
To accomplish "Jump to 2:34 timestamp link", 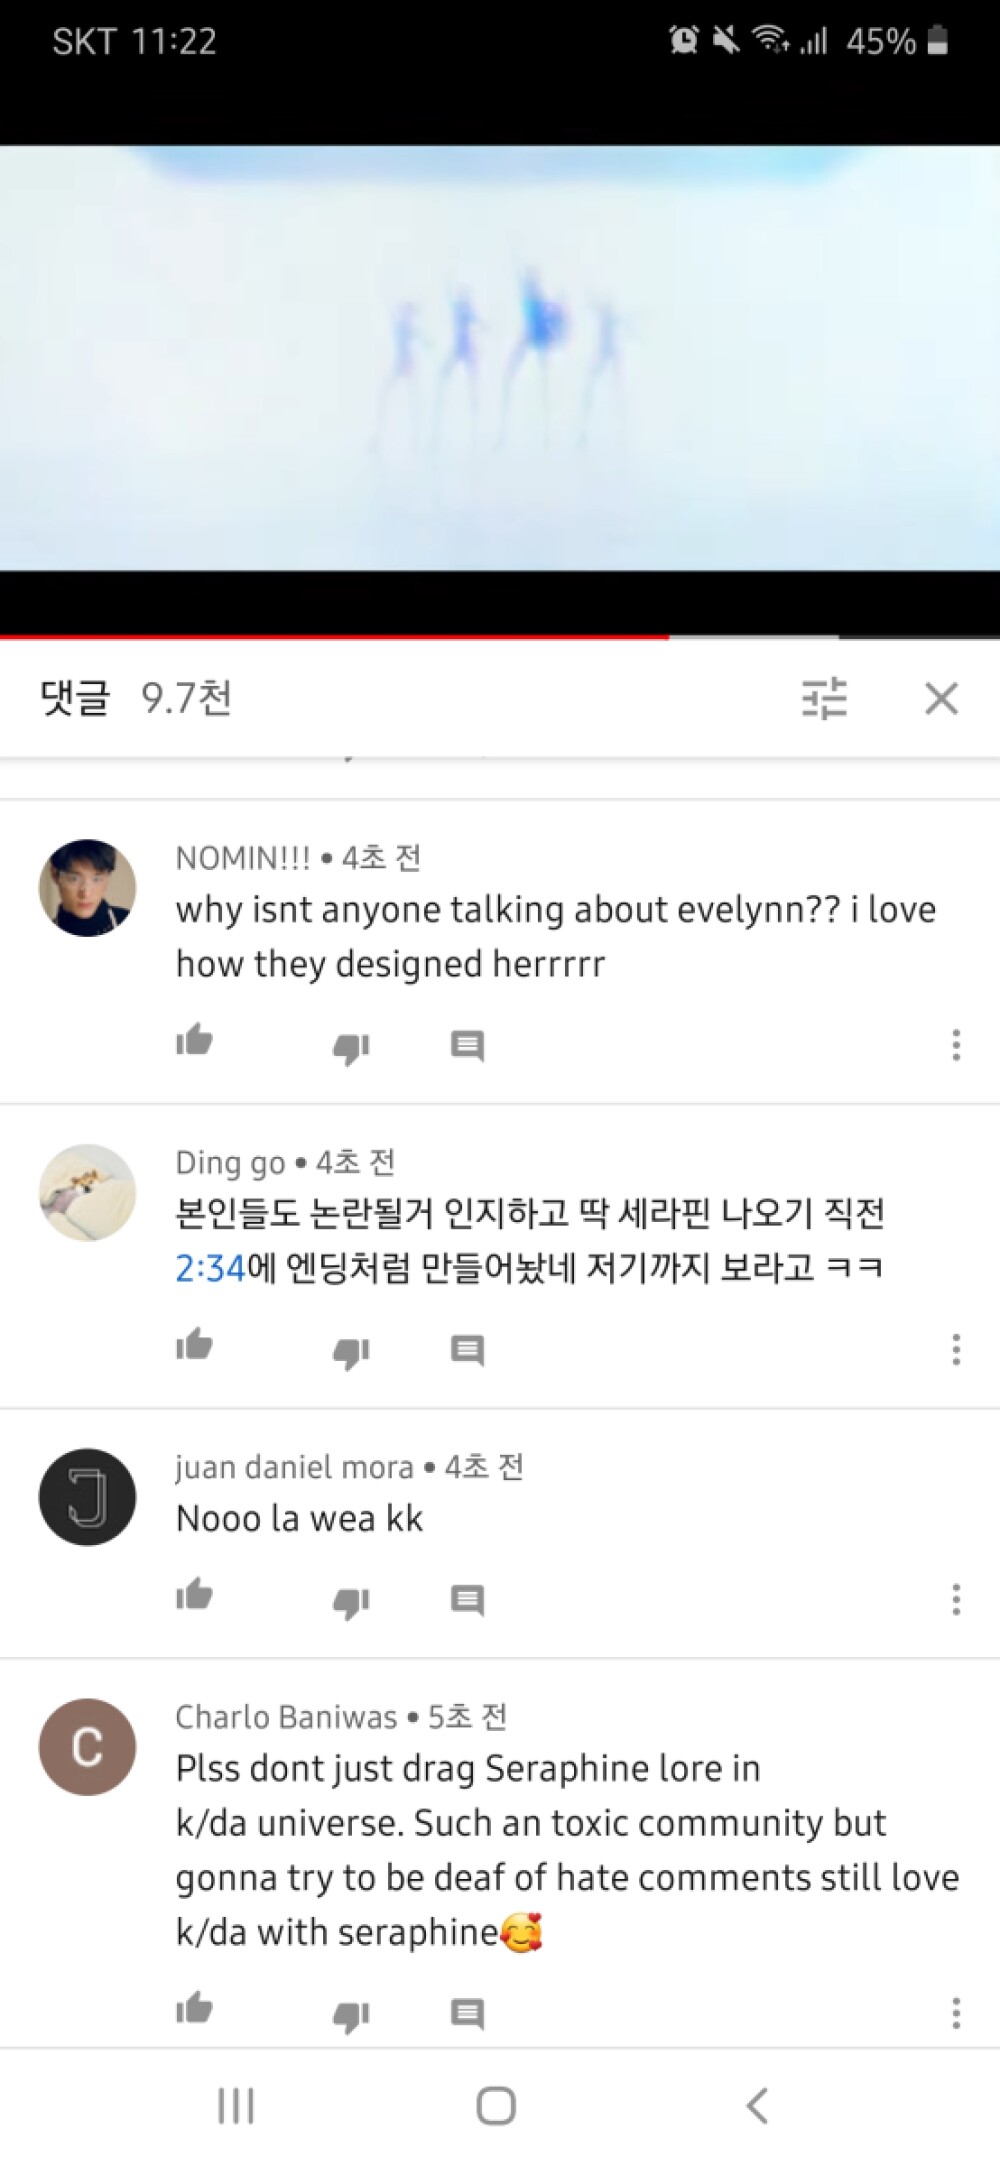I will click(x=210, y=1268).
